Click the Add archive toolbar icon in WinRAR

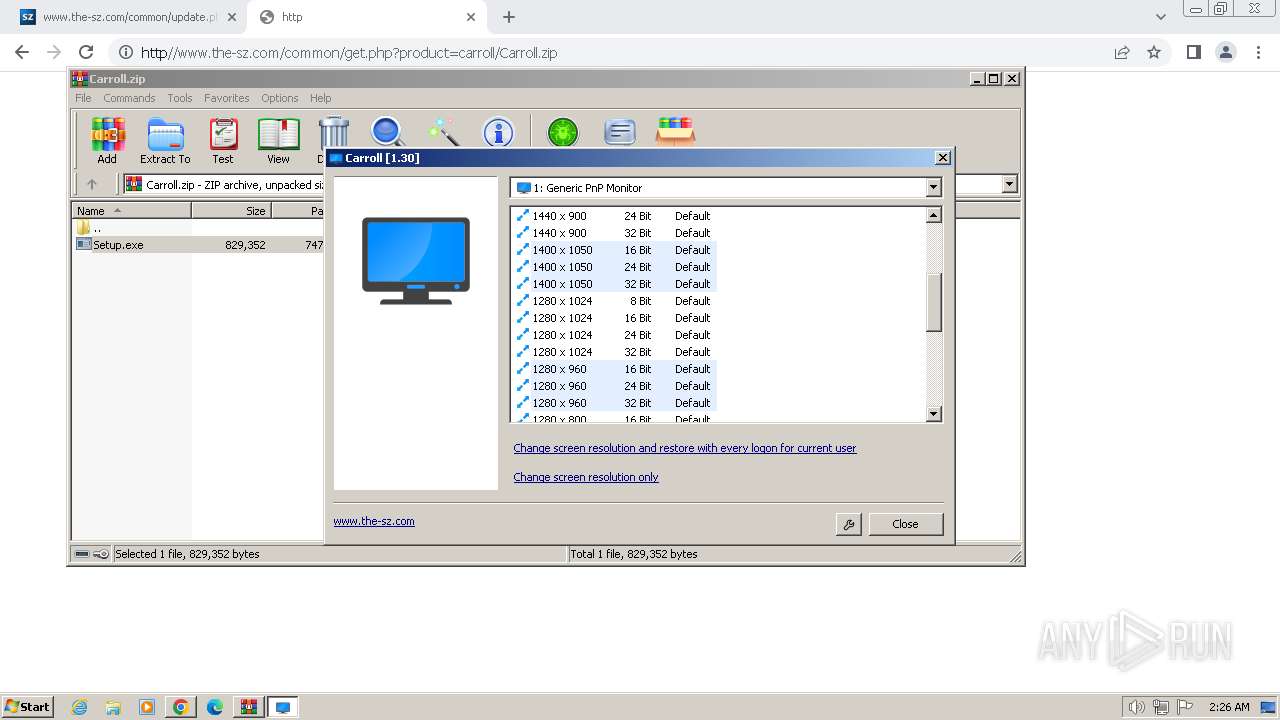pyautogui.click(x=107, y=140)
